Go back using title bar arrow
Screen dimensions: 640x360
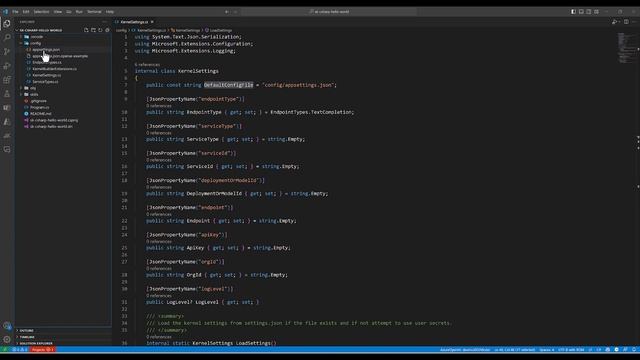227,12
